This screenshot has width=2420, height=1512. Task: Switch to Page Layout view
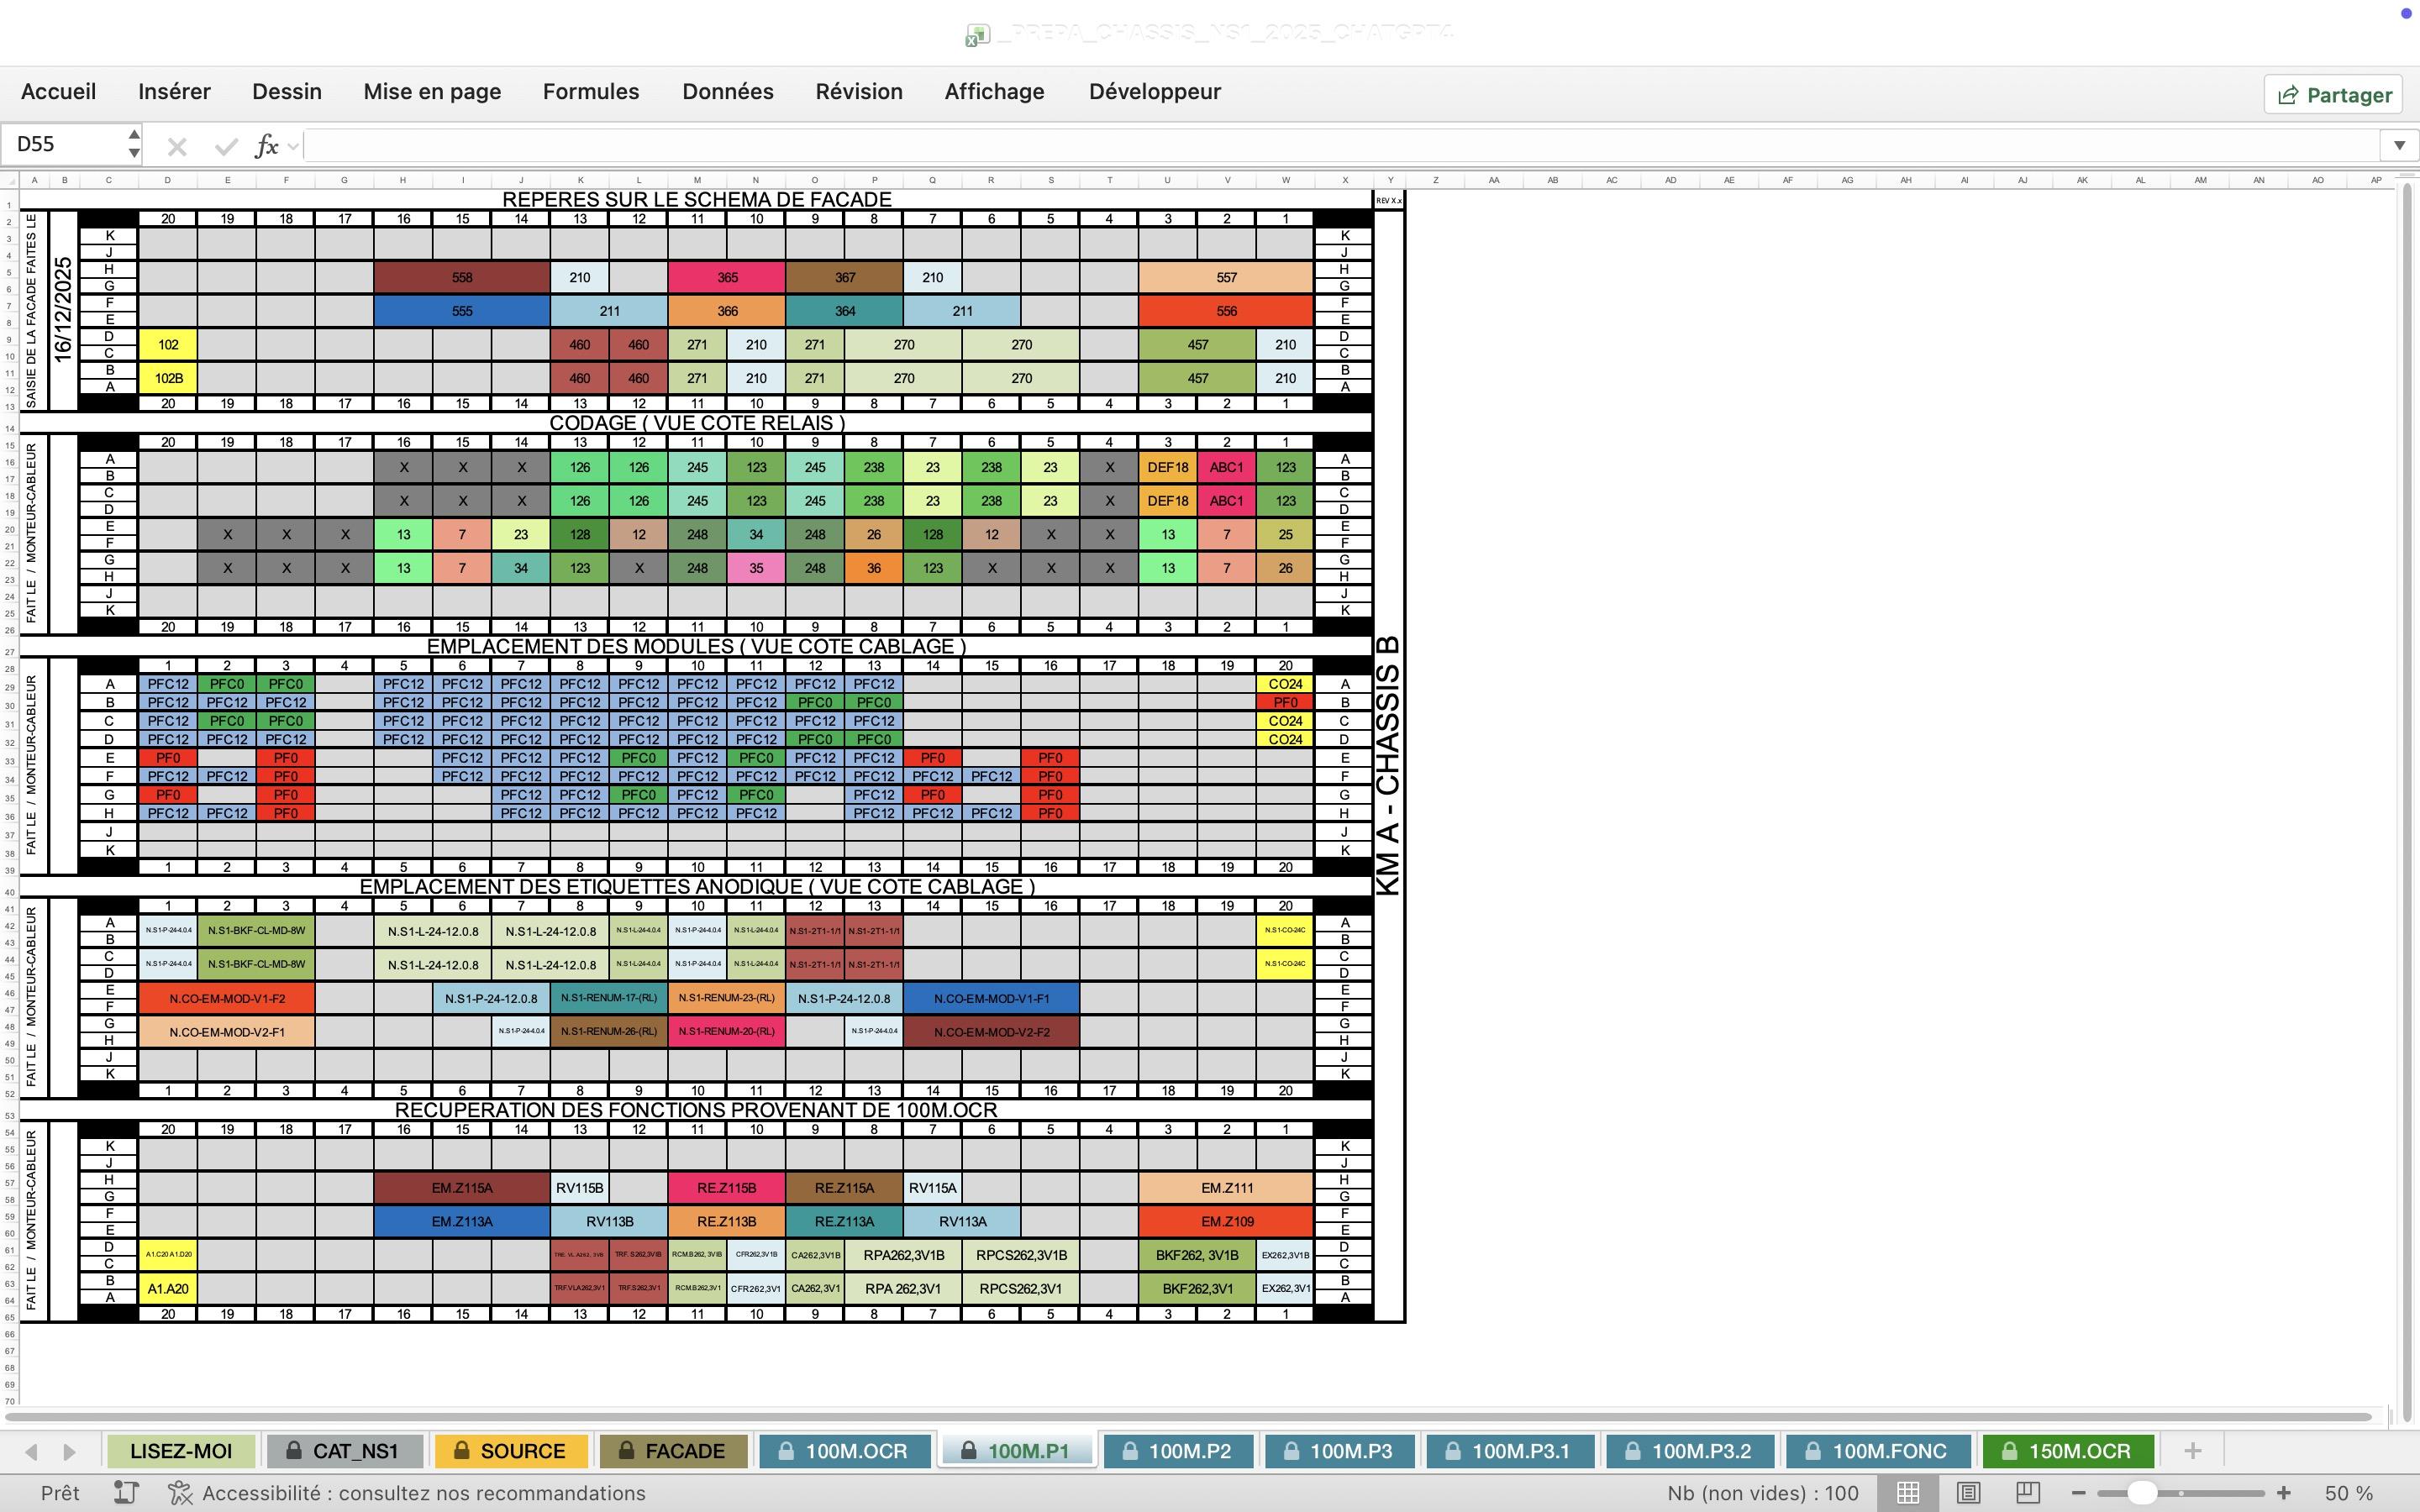point(1967,1493)
